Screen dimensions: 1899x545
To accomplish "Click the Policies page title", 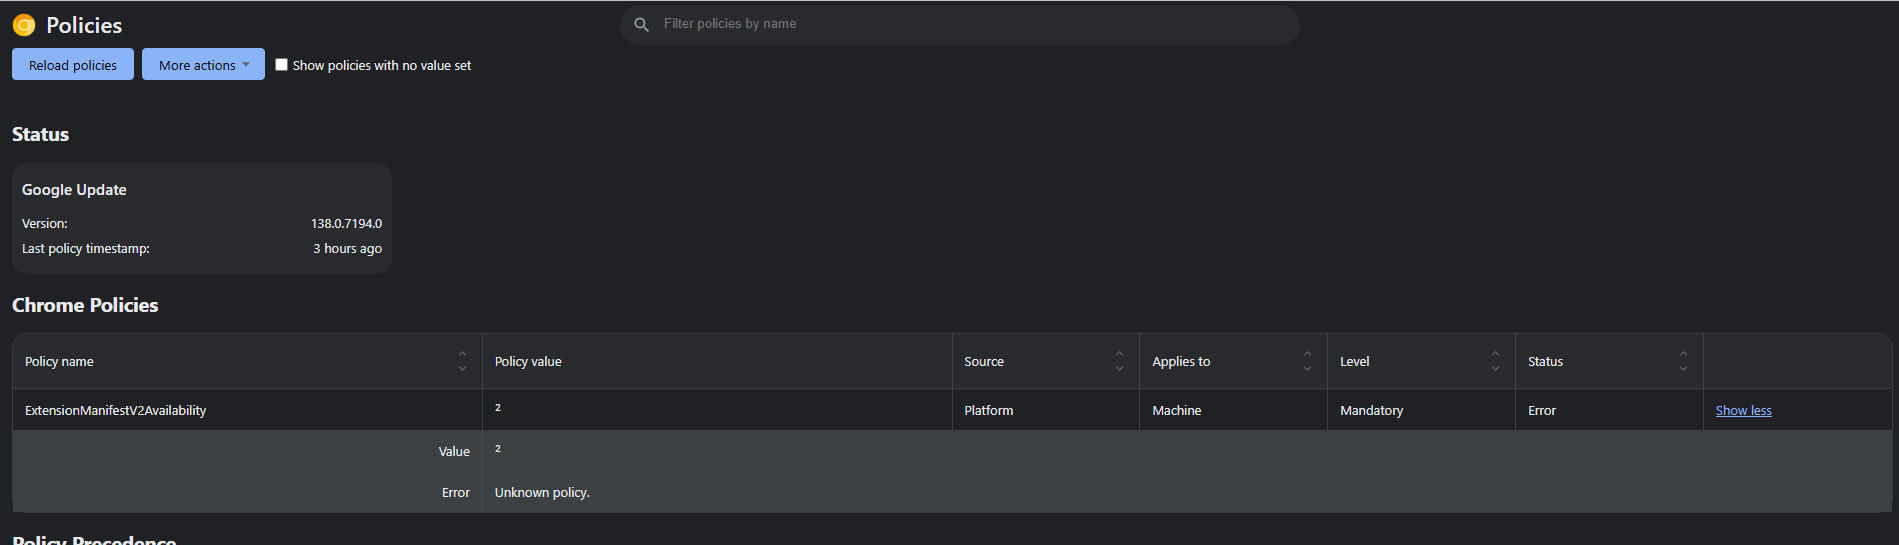I will click(84, 25).
